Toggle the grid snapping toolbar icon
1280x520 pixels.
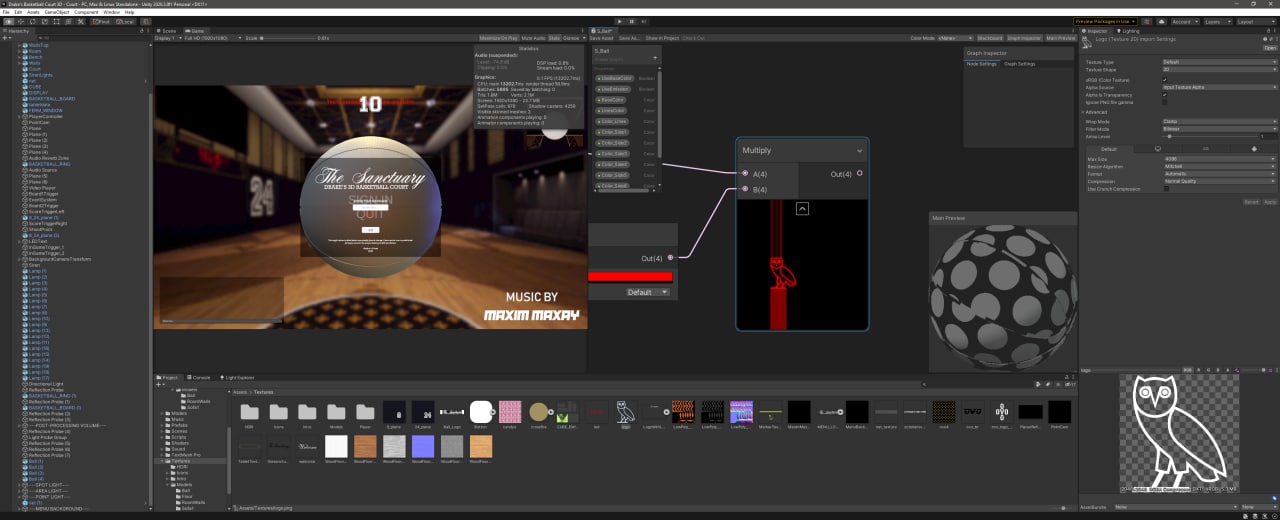pyautogui.click(x=146, y=21)
